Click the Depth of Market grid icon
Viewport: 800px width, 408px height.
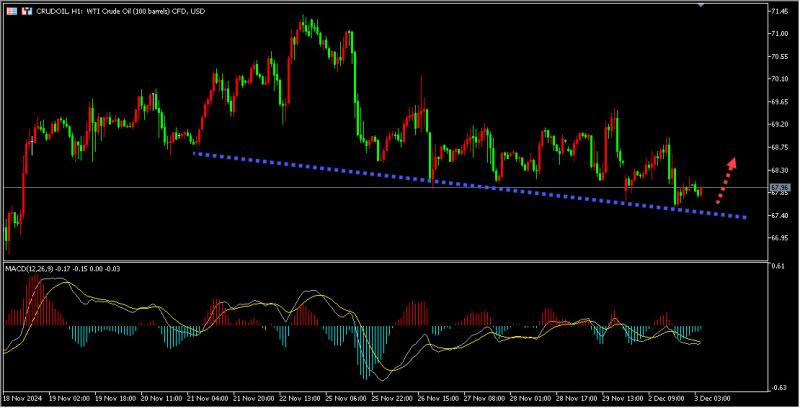[11, 11]
